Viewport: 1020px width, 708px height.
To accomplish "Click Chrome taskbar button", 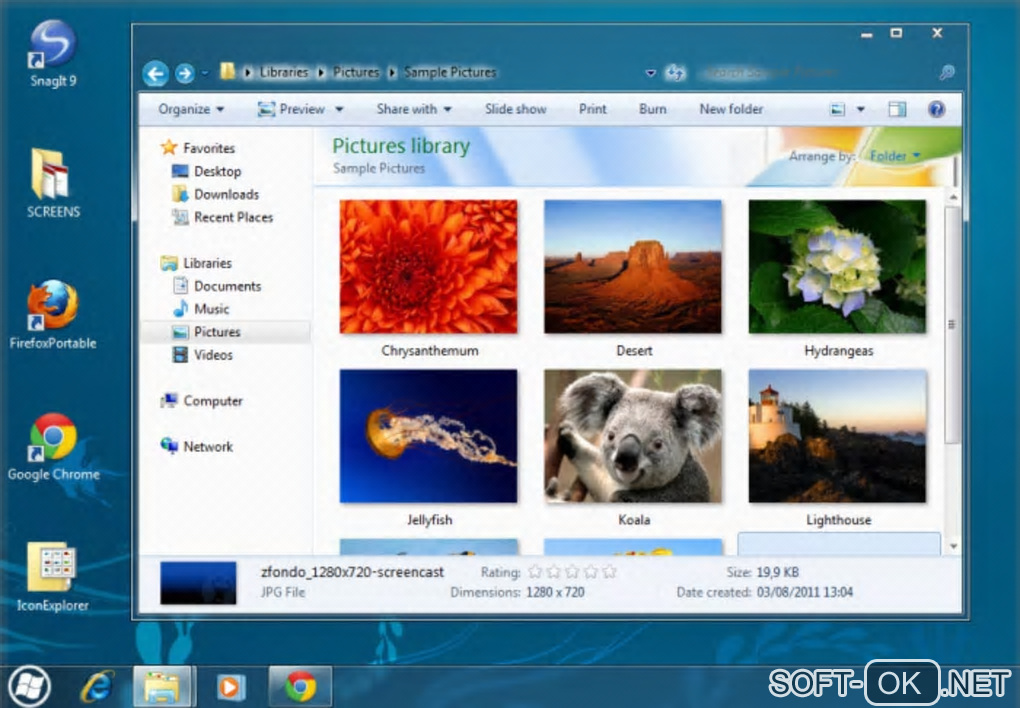I will (300, 687).
